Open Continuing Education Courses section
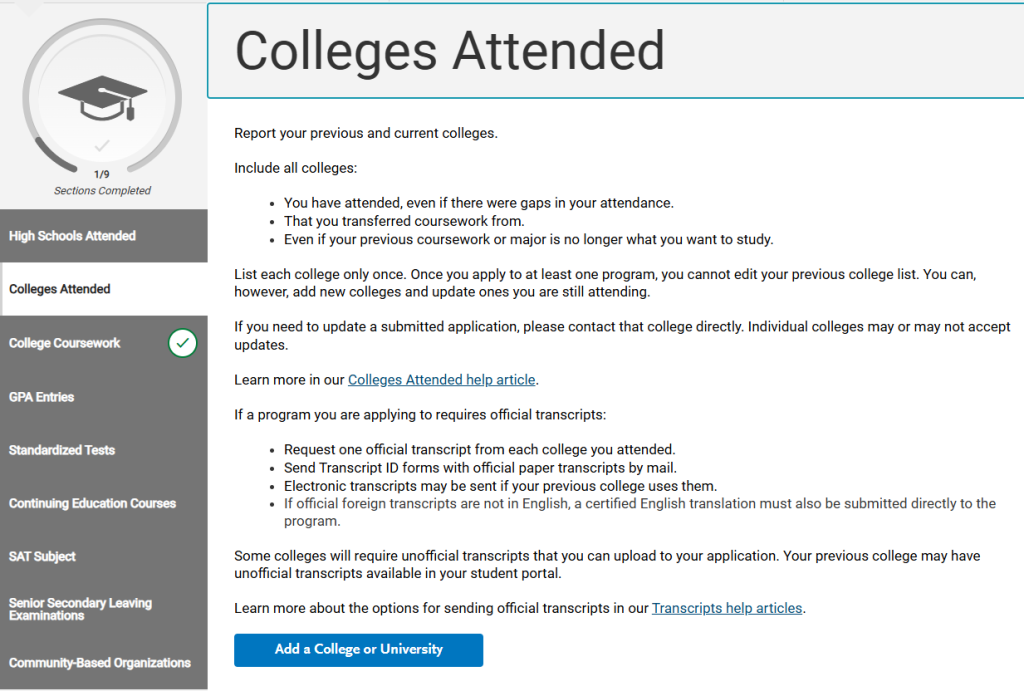The image size is (1024, 691). coord(92,503)
